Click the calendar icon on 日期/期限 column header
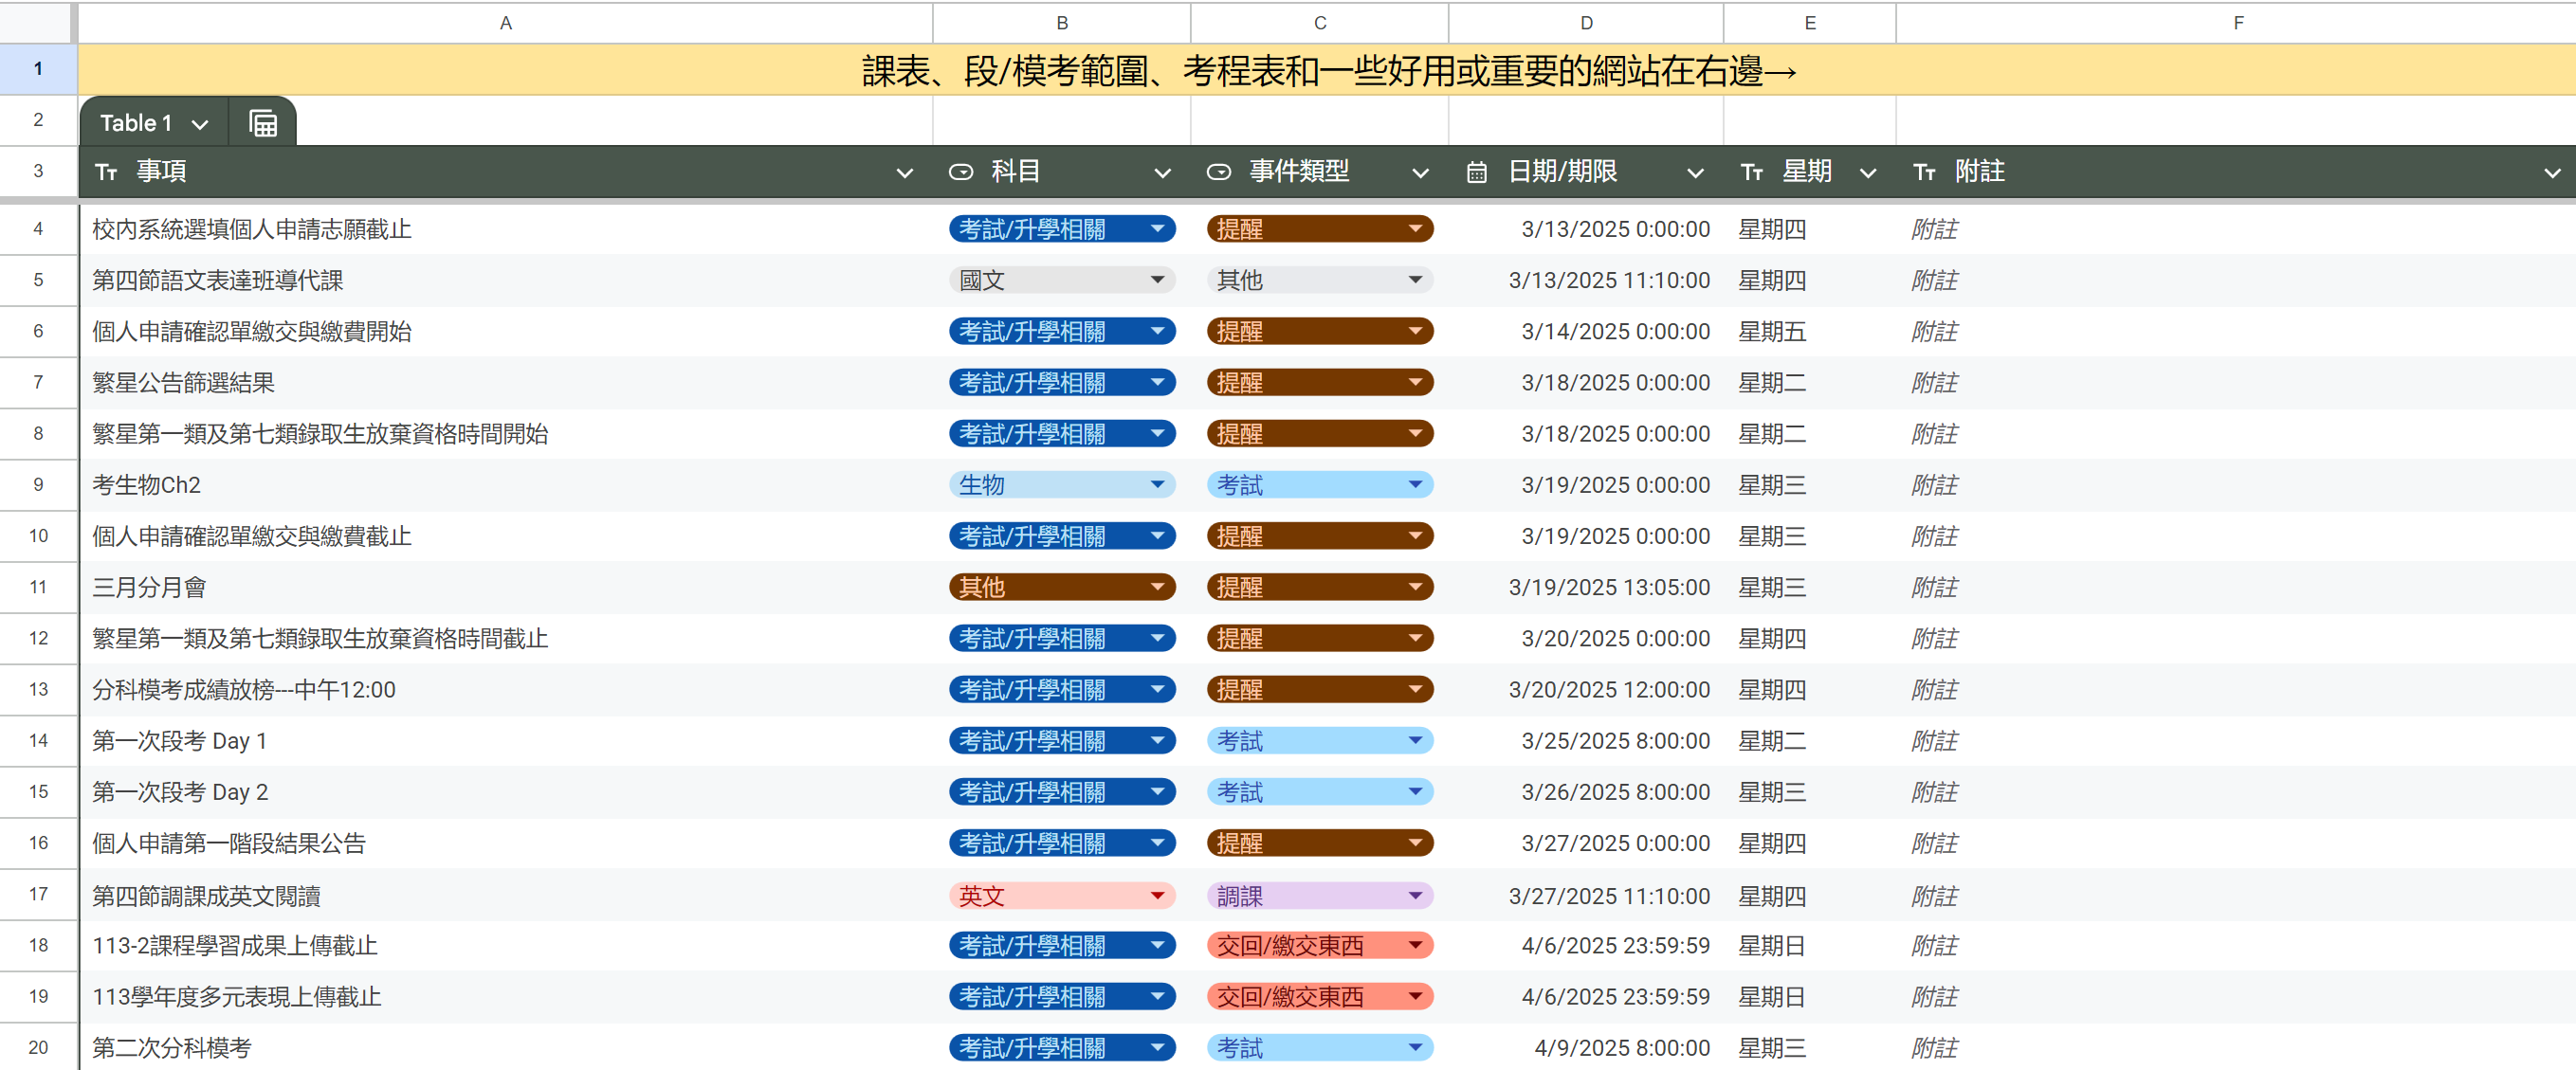The width and height of the screenshot is (2576, 1070). click(x=1477, y=171)
